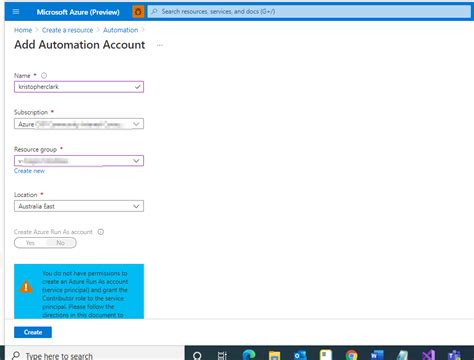Viewport: 474px width, 360px height.
Task: Edit the Name field containing kristopherclark
Action: (x=79, y=87)
